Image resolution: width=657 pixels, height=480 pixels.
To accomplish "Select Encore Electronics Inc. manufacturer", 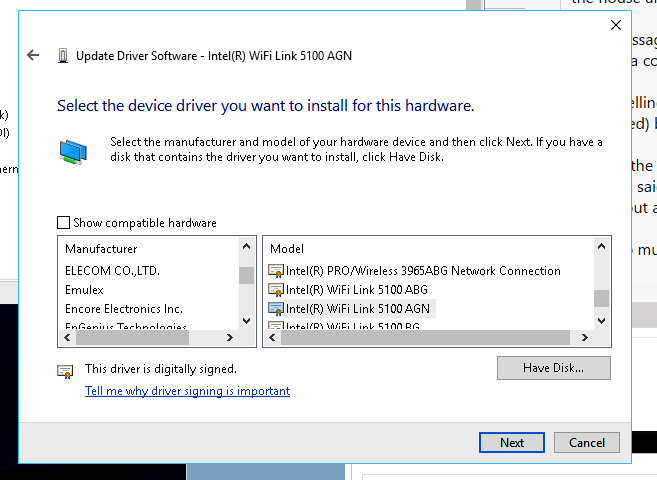I will point(124,309).
